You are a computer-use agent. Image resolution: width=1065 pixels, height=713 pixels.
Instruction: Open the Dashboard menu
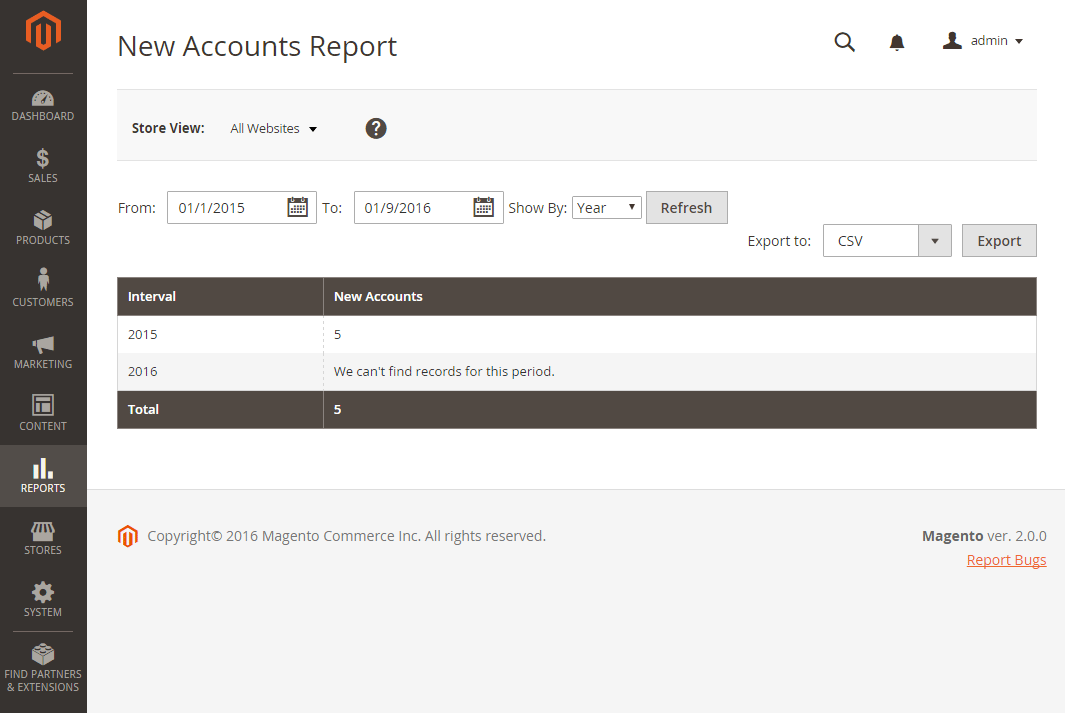click(x=43, y=105)
